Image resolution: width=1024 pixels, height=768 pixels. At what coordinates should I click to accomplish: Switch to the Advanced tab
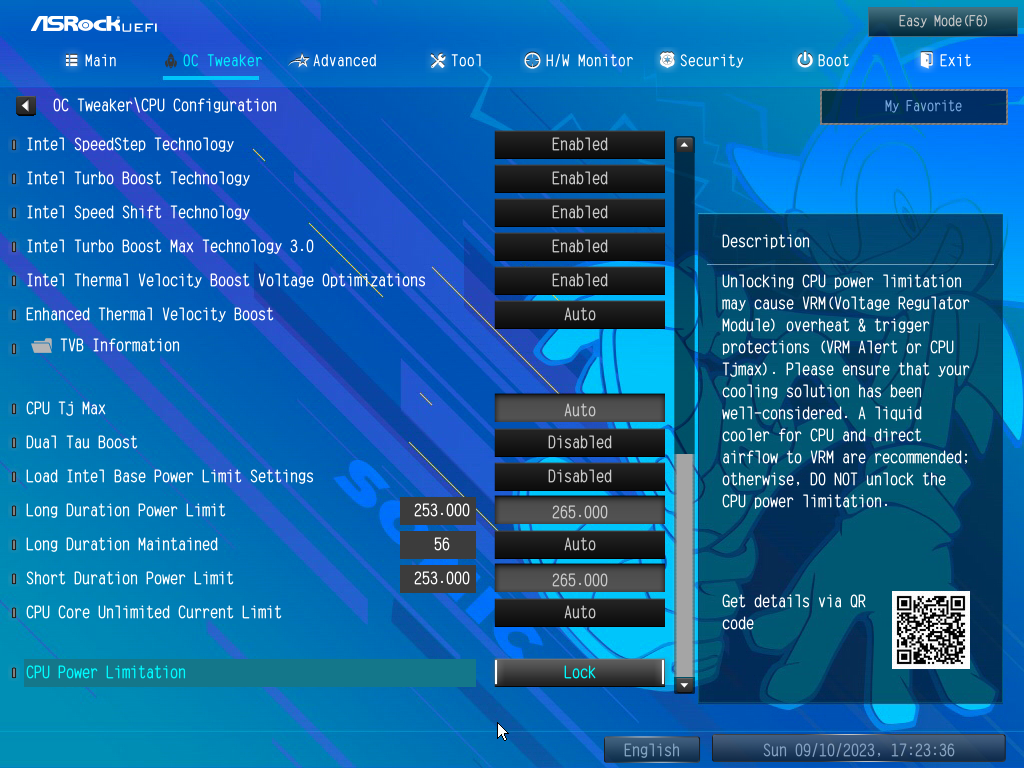click(333, 61)
